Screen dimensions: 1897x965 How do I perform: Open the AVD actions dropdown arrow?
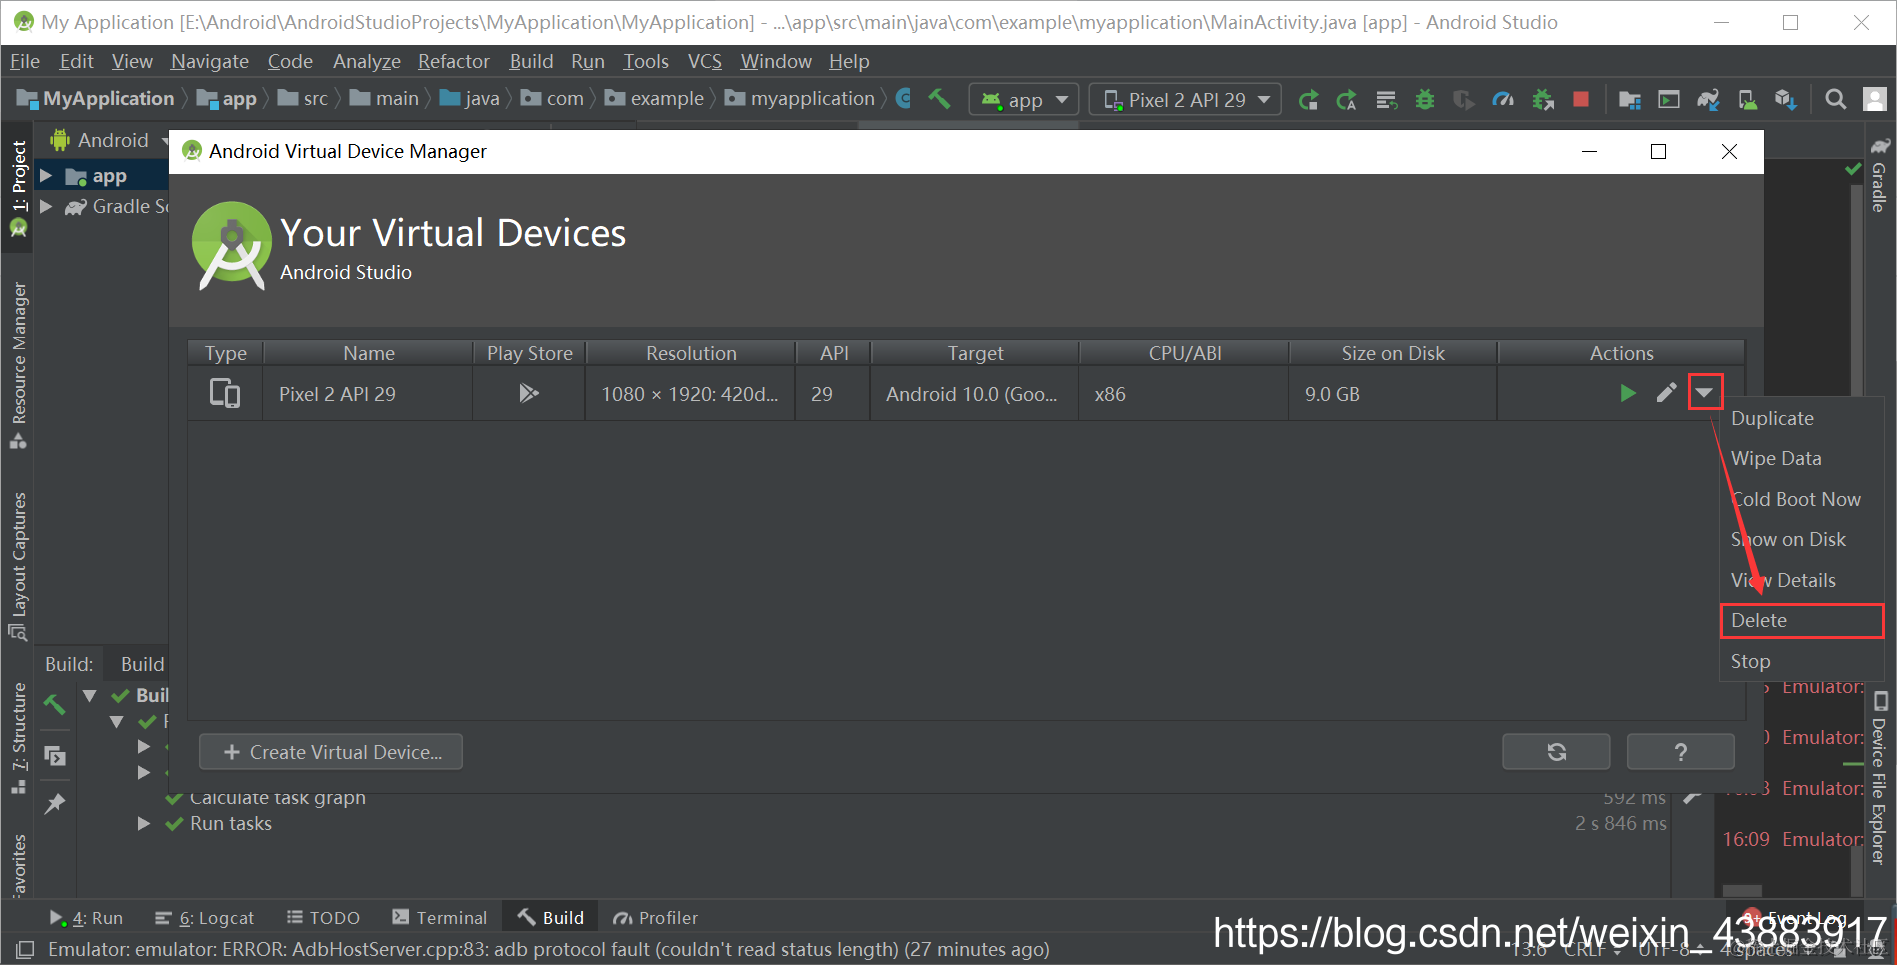(1705, 393)
